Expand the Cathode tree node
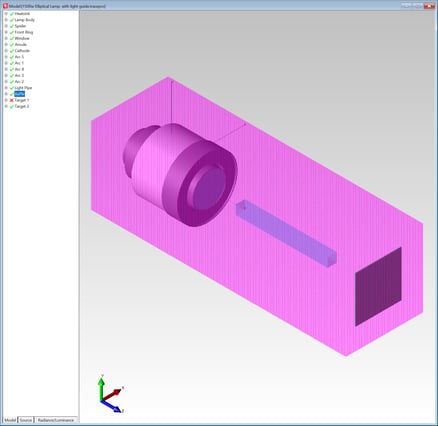This screenshot has width=438, height=426. tap(6, 51)
